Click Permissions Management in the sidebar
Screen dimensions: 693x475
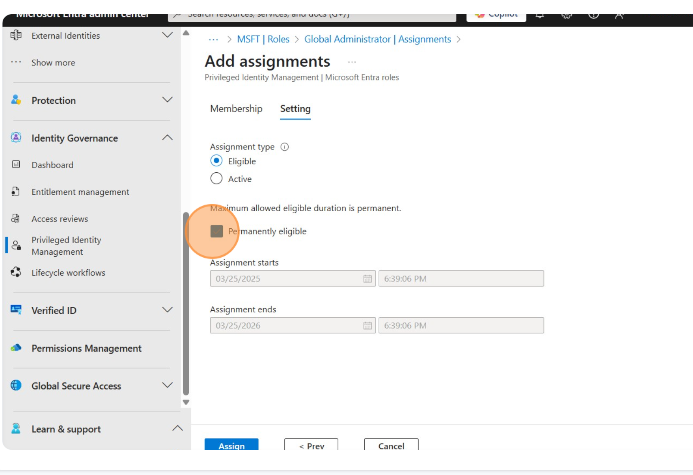(x=86, y=348)
